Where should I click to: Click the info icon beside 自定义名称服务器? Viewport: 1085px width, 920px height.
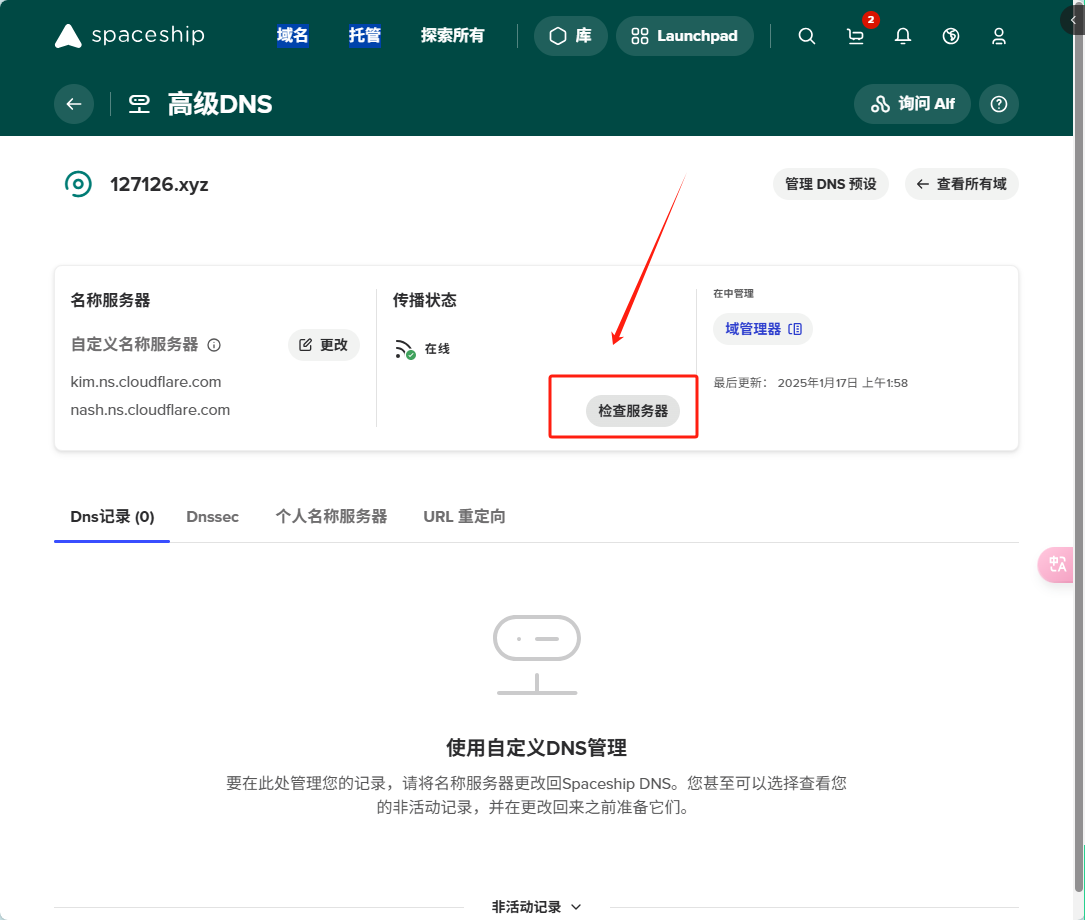coord(215,344)
